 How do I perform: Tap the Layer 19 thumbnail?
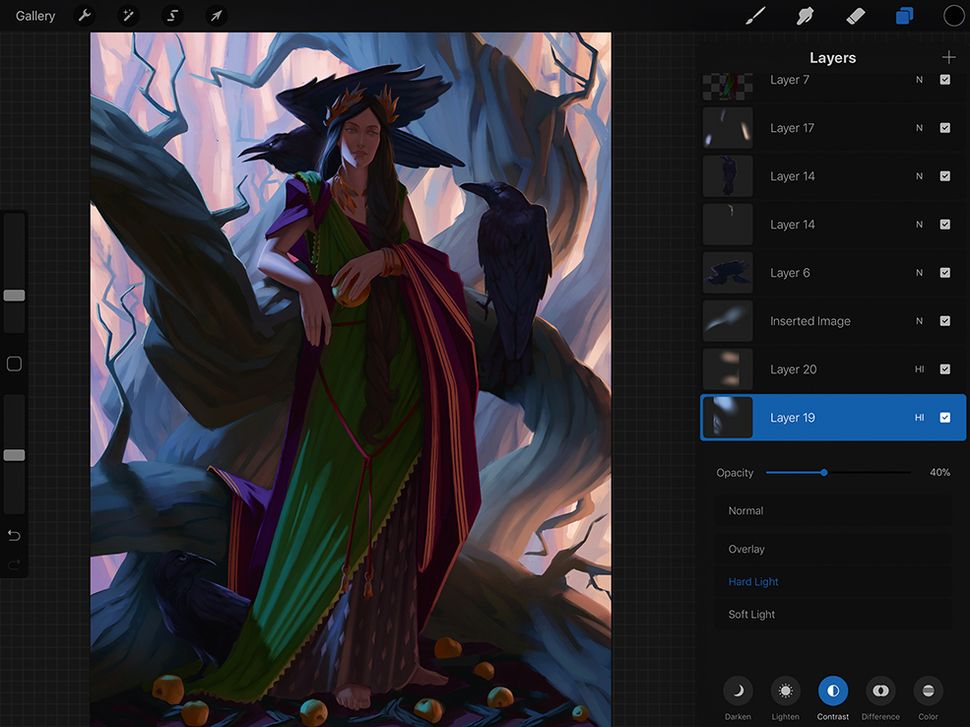click(727, 417)
